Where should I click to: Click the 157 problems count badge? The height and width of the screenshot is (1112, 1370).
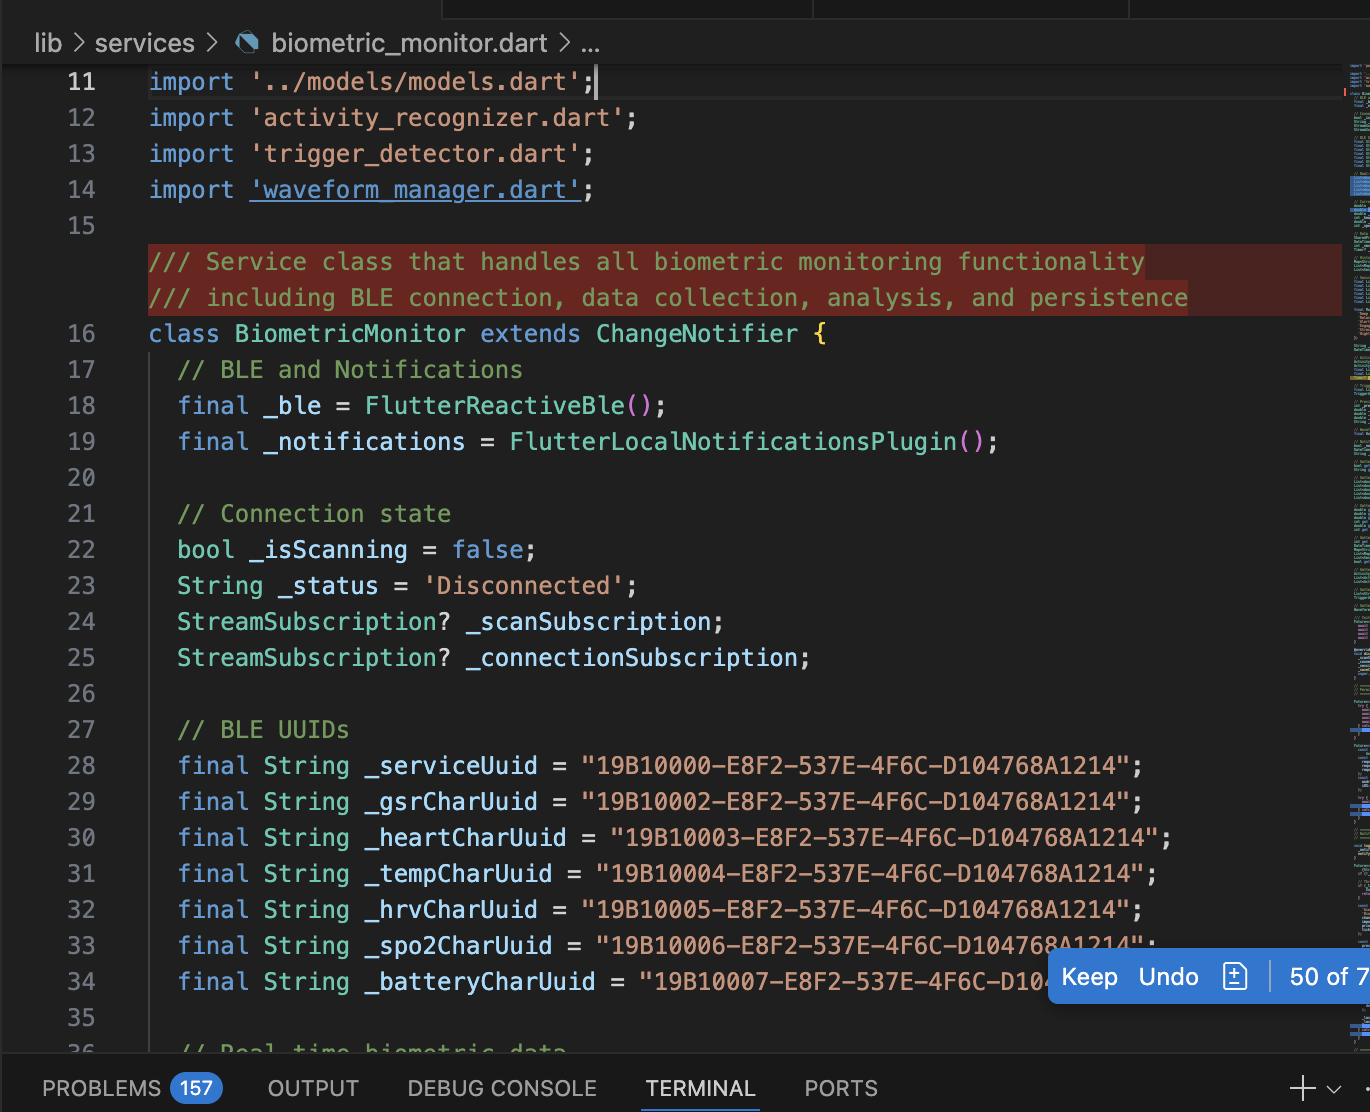click(196, 1088)
